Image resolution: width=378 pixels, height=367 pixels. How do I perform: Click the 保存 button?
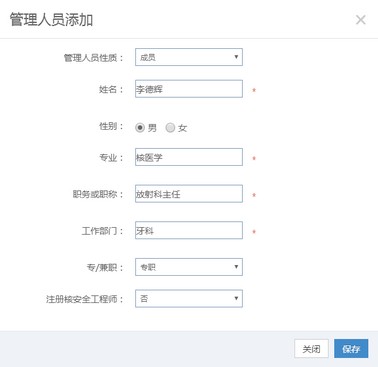tap(351, 349)
